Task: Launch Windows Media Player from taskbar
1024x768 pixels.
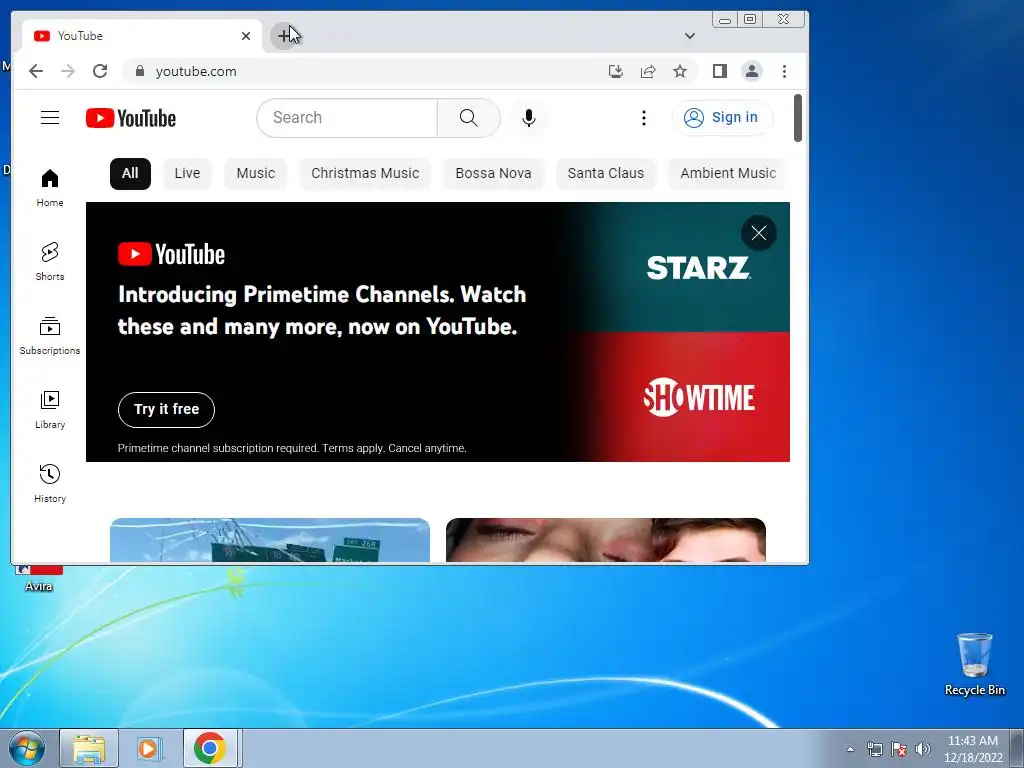Action: coord(149,748)
